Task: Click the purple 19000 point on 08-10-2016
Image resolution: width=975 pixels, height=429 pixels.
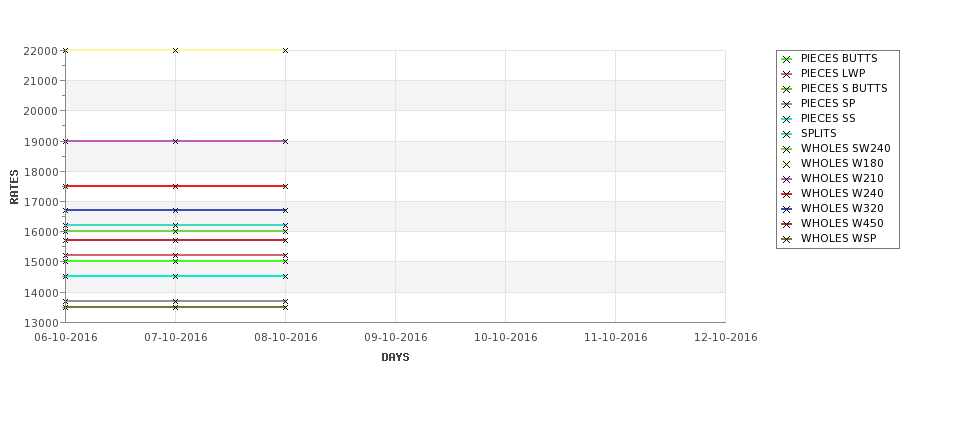Action: [x=285, y=142]
